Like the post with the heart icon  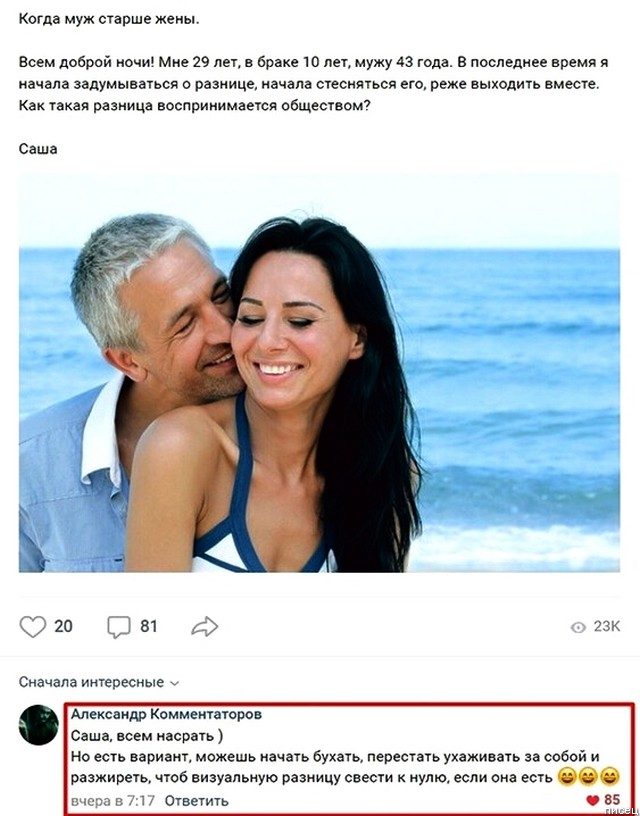[33, 627]
